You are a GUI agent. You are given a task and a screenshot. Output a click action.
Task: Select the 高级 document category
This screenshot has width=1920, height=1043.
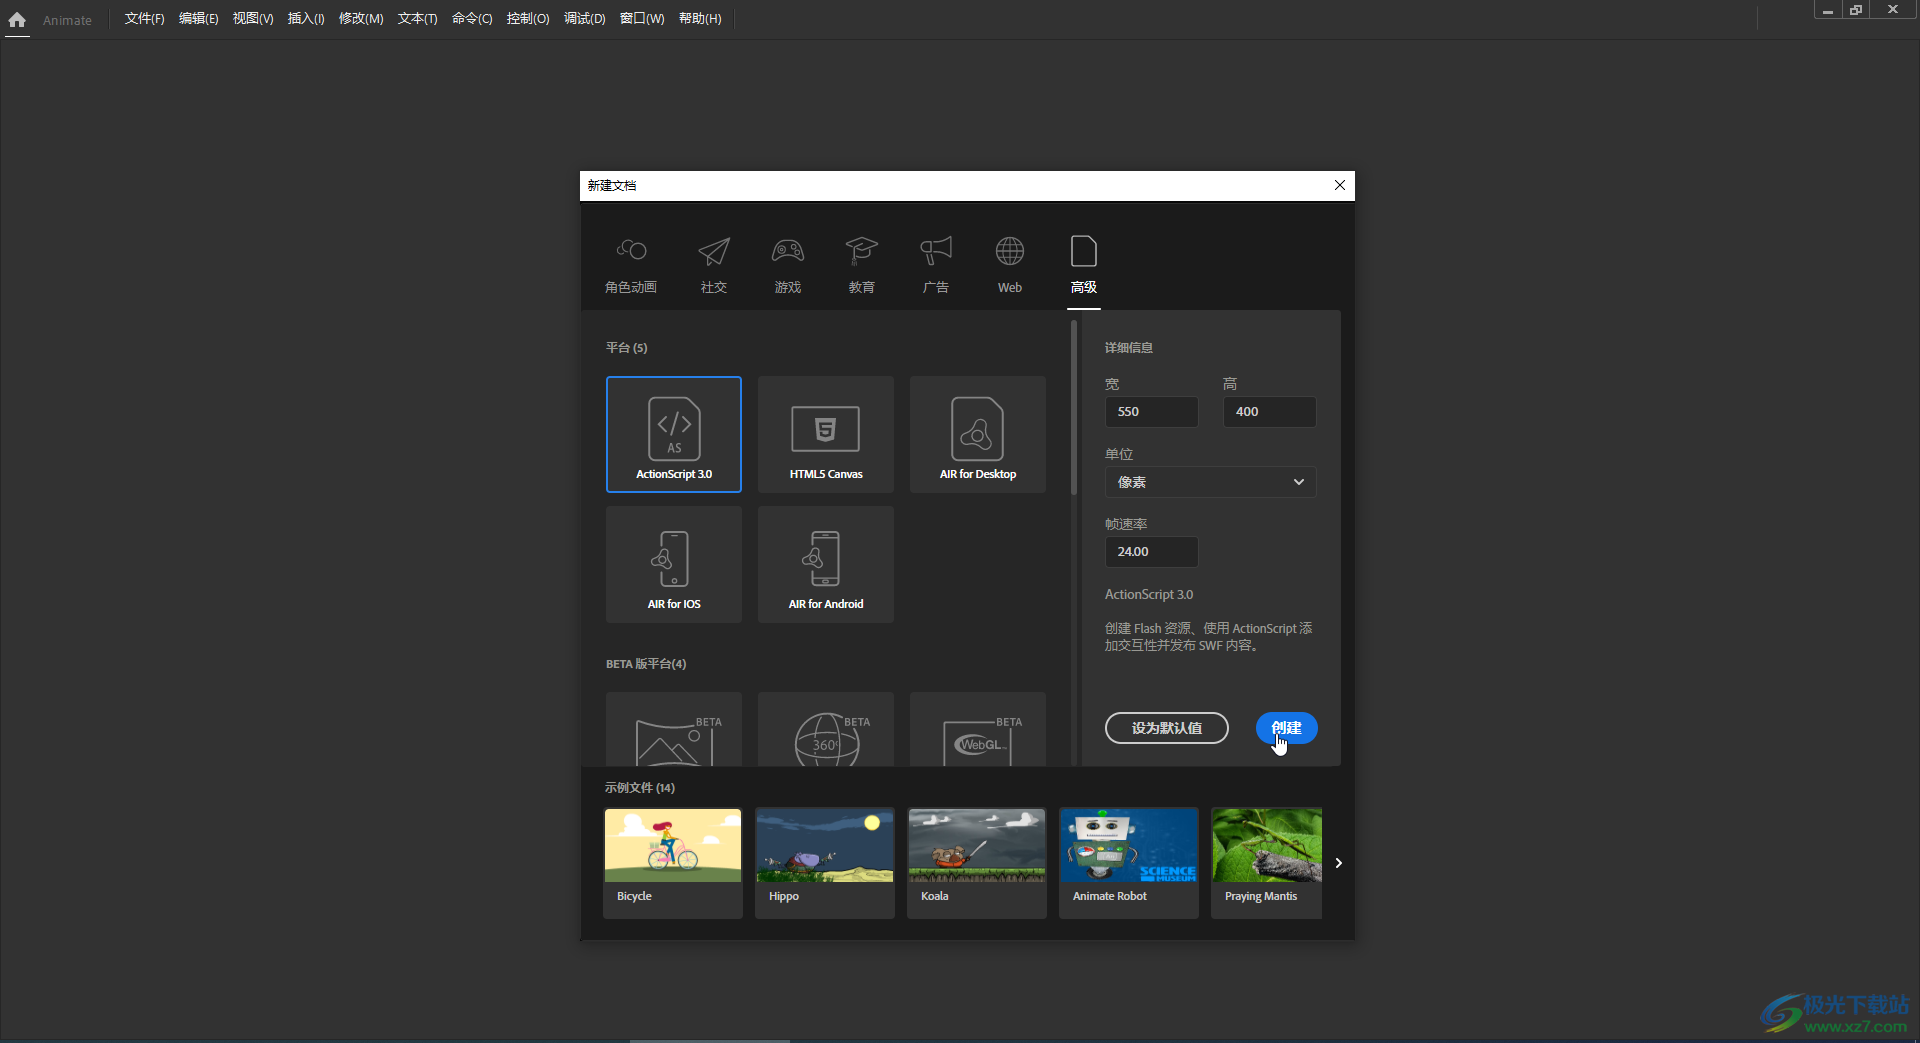1084,265
